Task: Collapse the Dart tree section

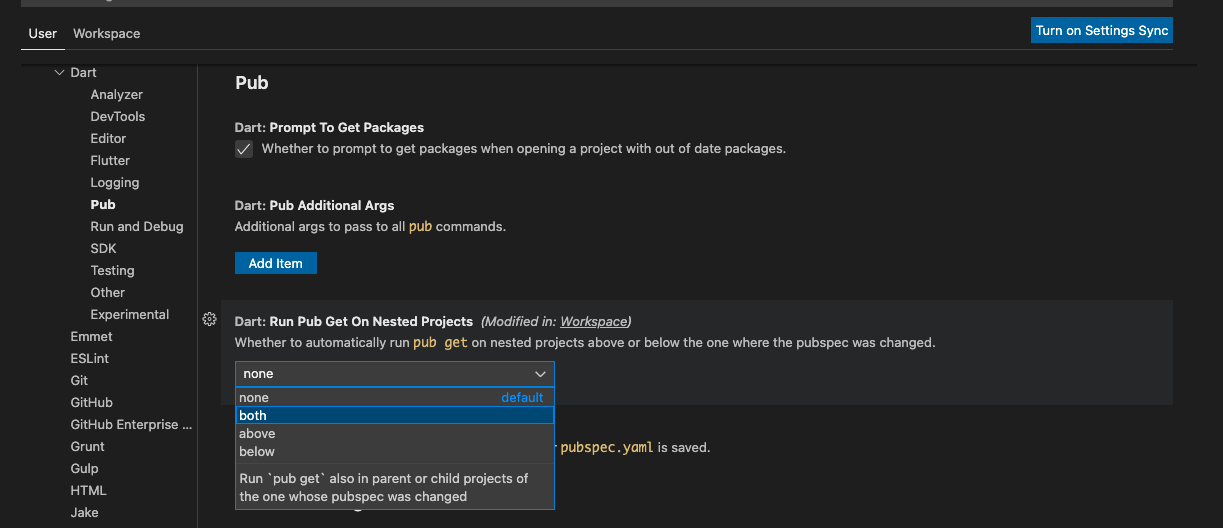Action: click(x=59, y=73)
